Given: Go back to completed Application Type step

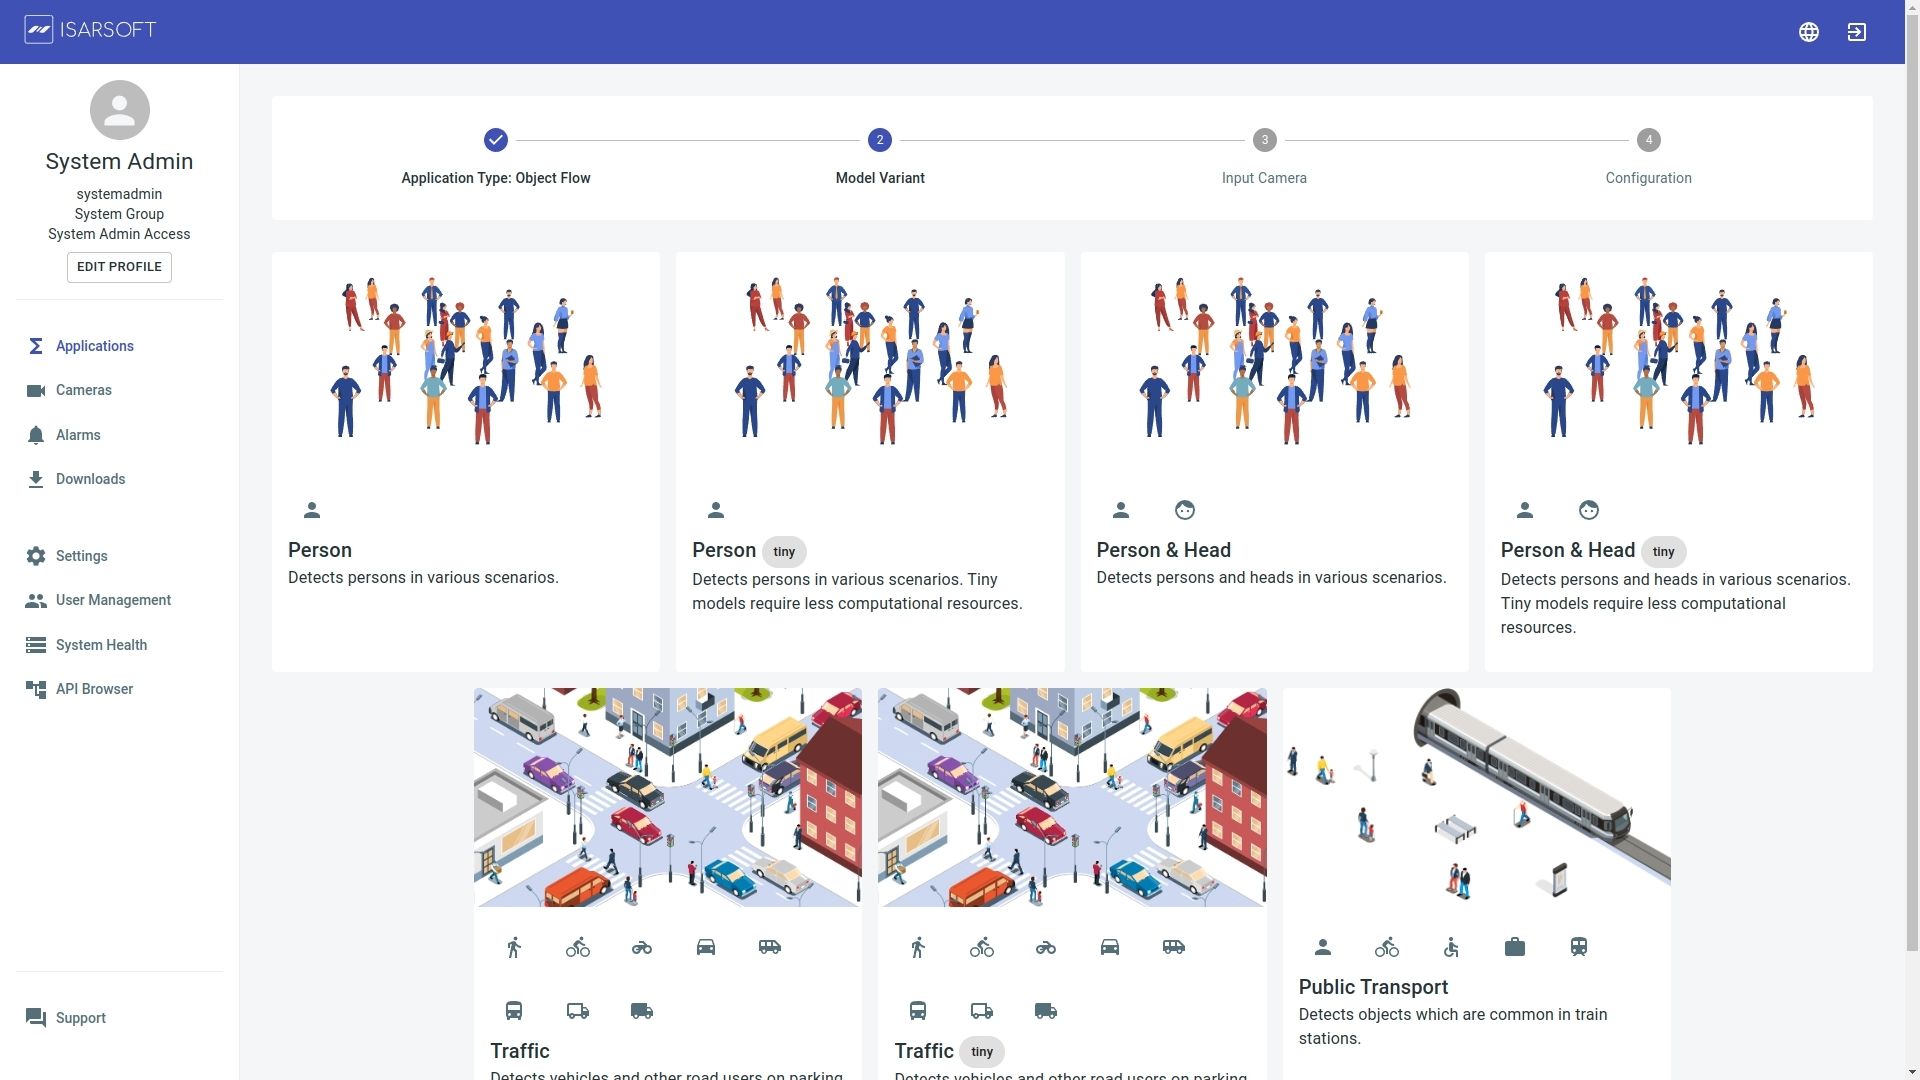Looking at the screenshot, I should click(x=496, y=141).
